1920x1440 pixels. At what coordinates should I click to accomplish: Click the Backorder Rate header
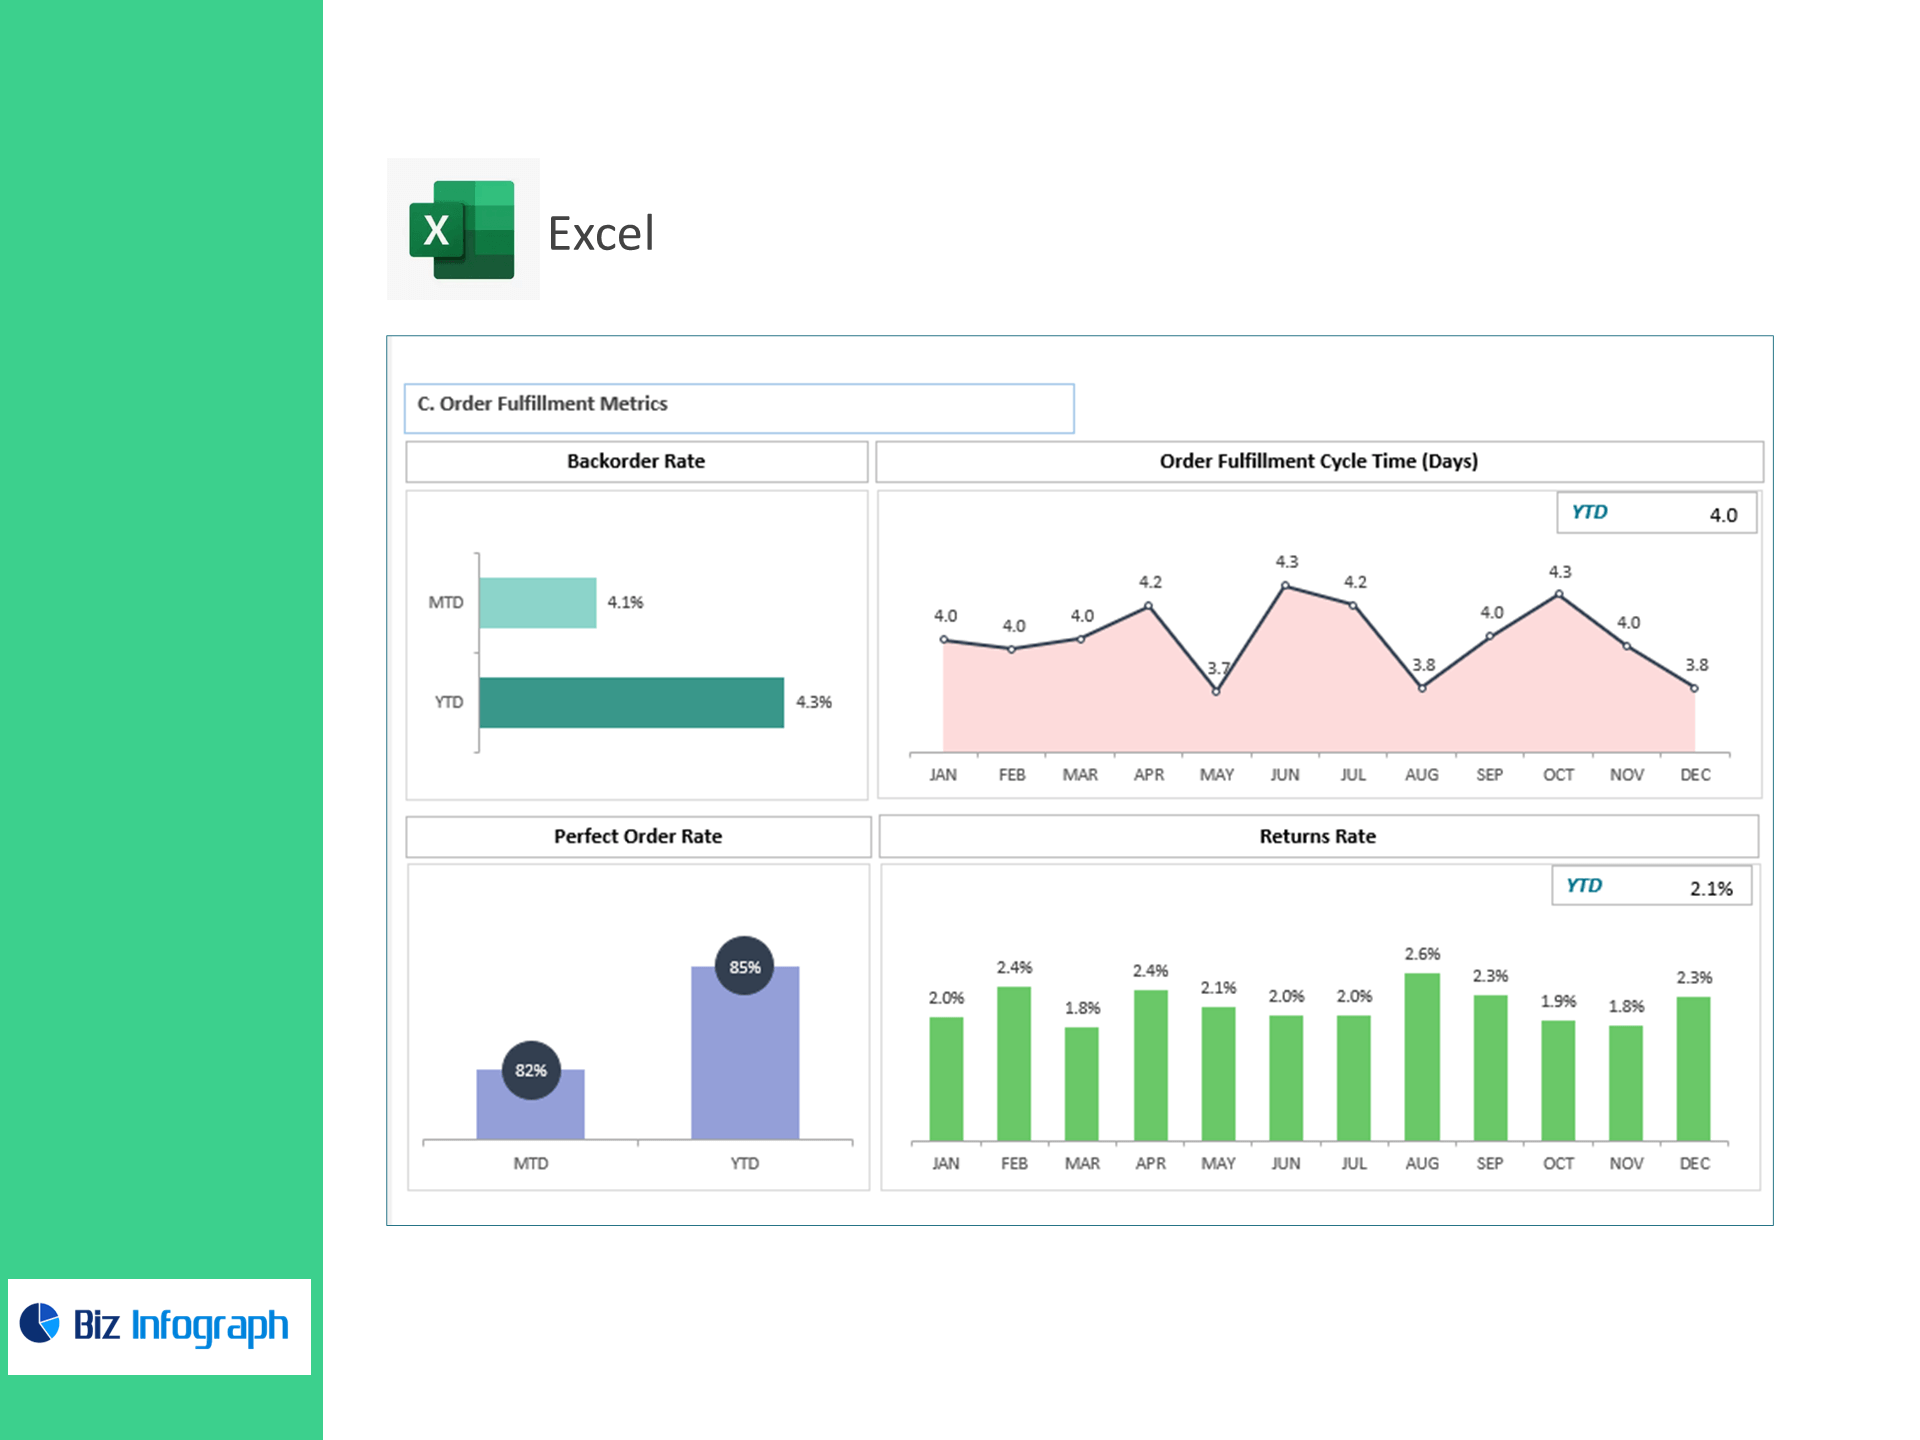click(x=636, y=461)
